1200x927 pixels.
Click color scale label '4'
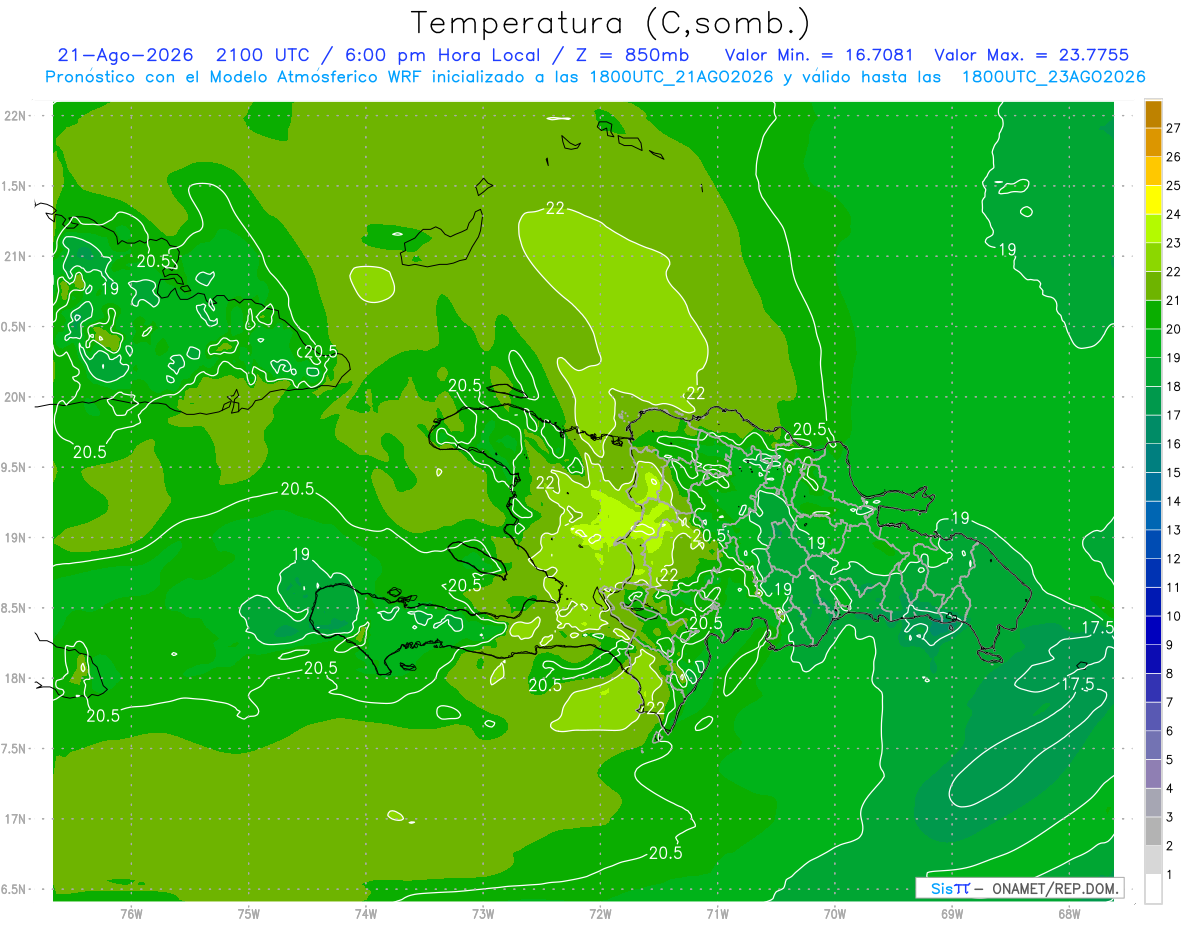[x=1170, y=789]
